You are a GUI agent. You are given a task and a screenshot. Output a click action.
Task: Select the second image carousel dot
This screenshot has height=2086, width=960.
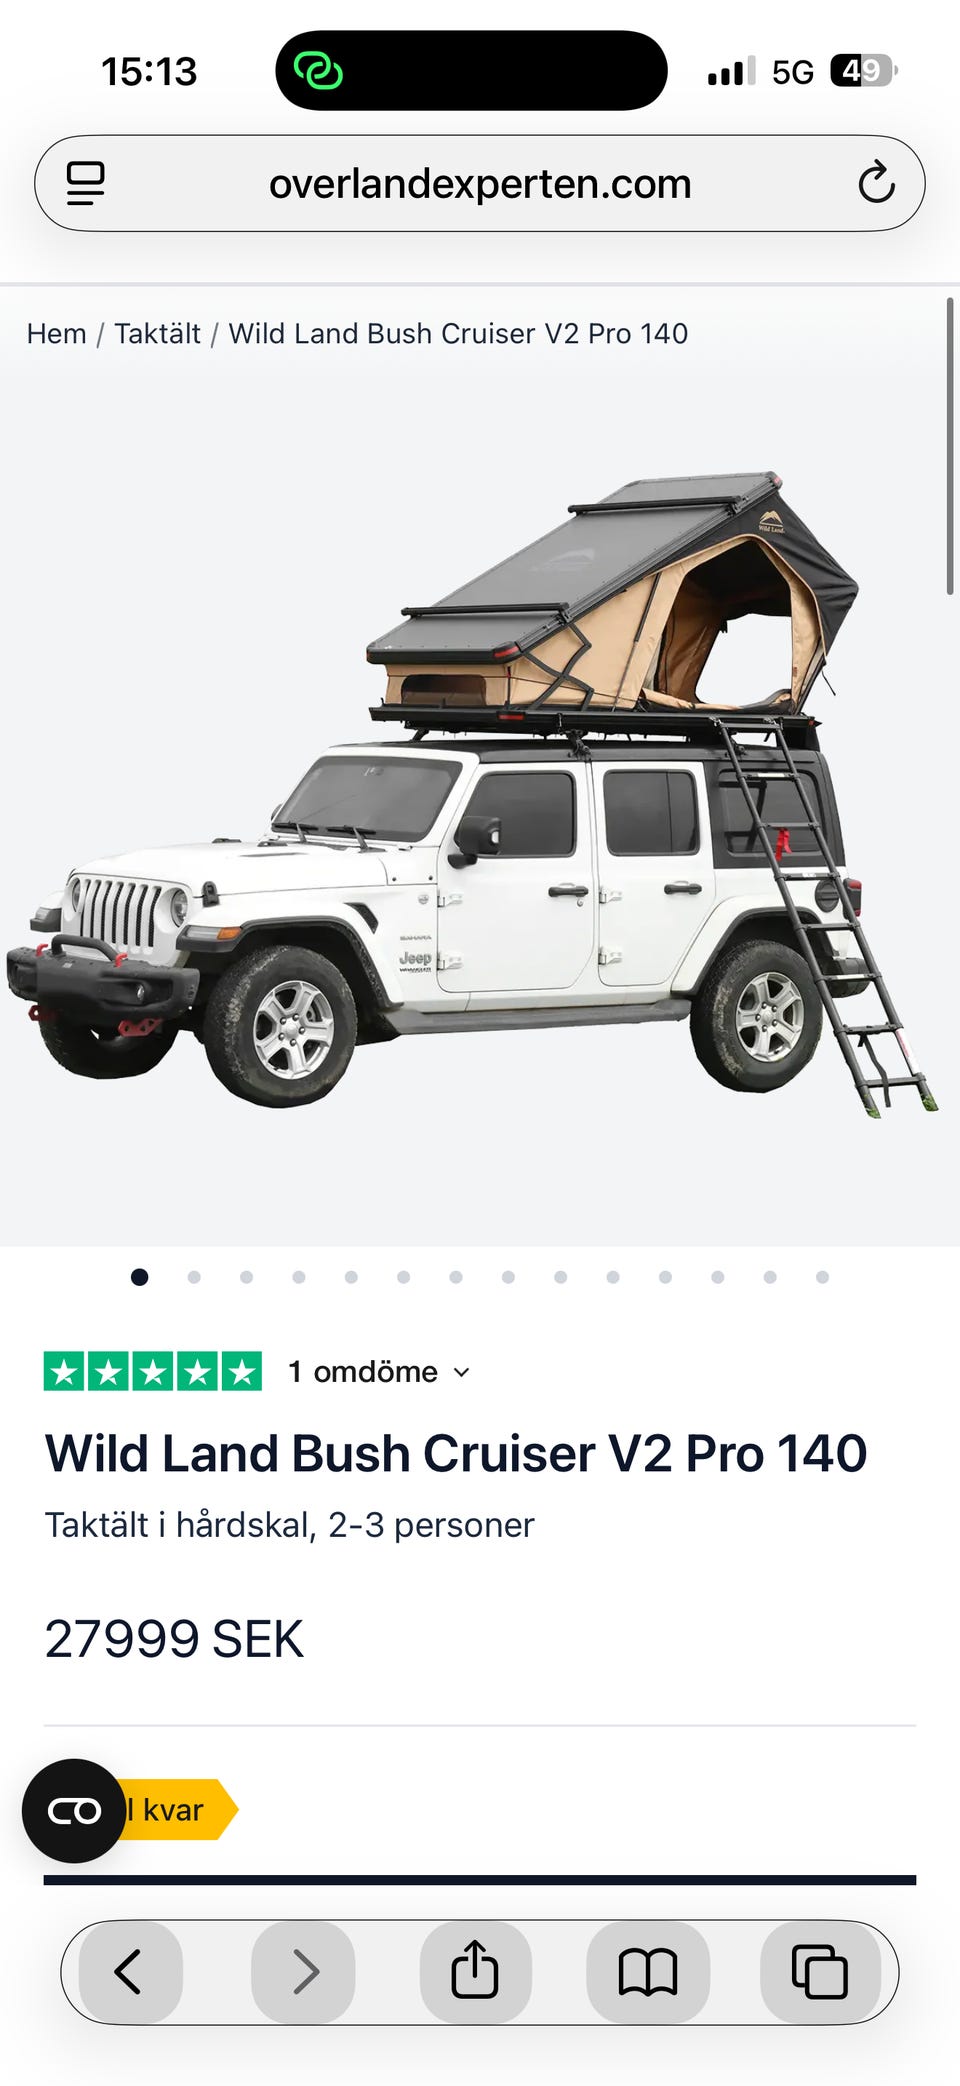coord(194,1277)
